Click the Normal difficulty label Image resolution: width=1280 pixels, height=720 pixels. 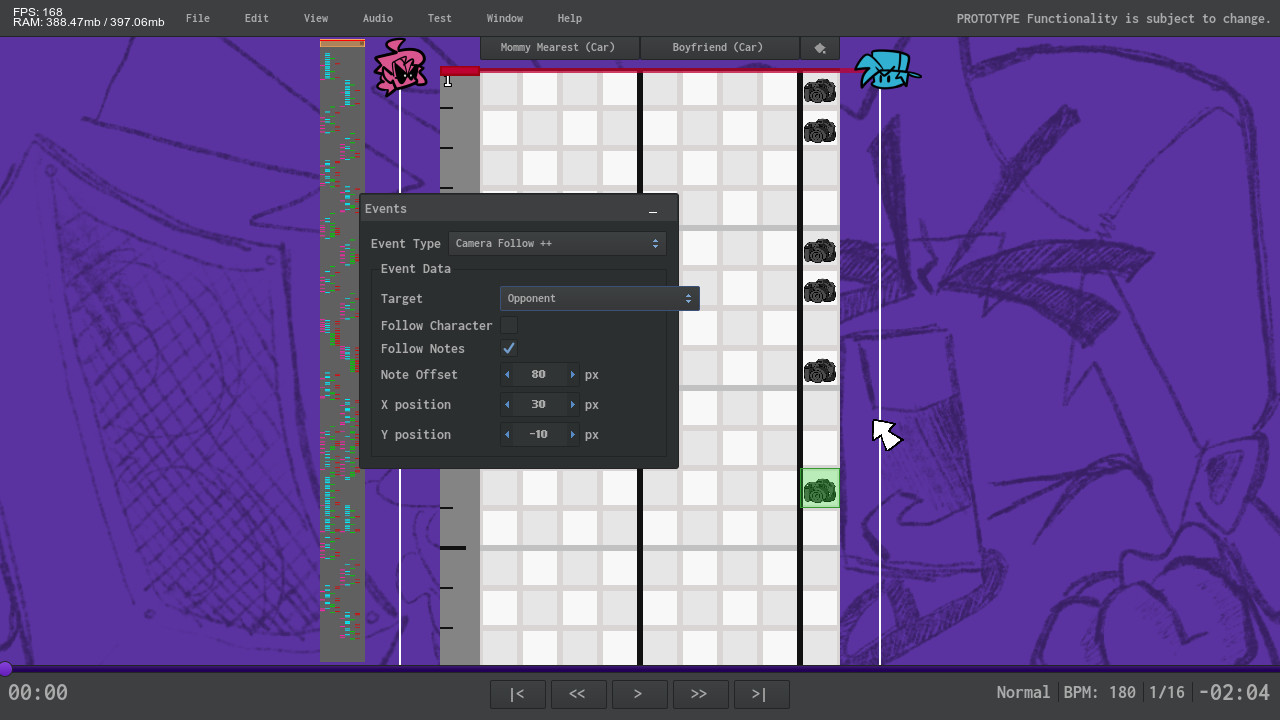1023,692
